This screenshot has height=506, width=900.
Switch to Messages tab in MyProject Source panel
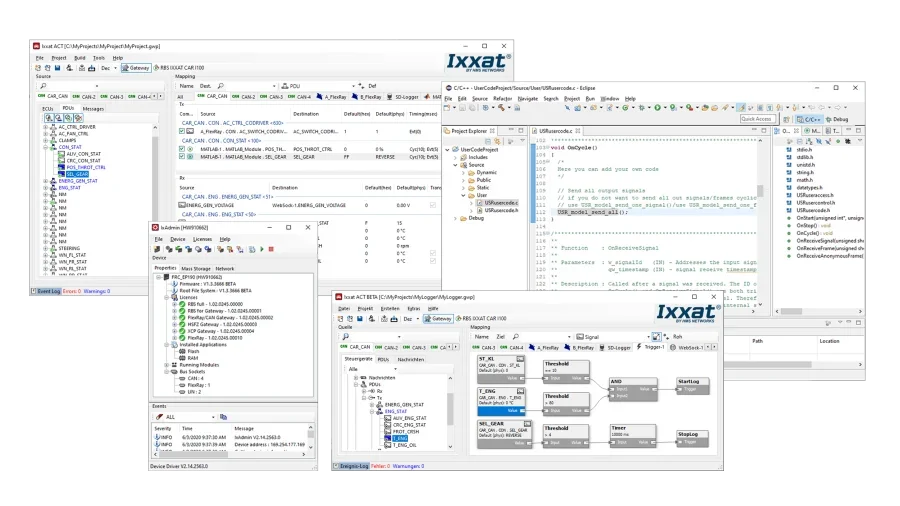point(93,109)
